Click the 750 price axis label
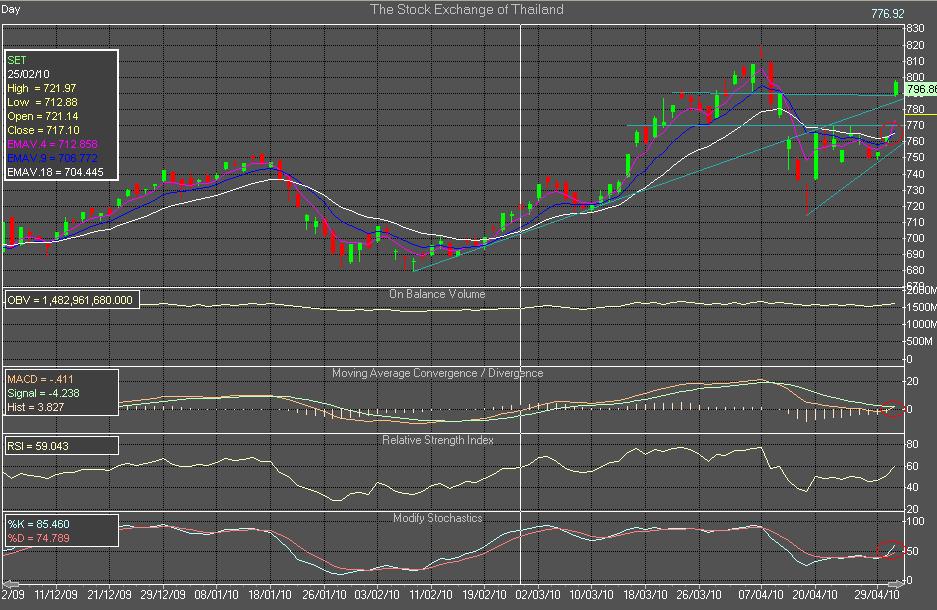Screen dimensions: 937x610 pos(915,158)
